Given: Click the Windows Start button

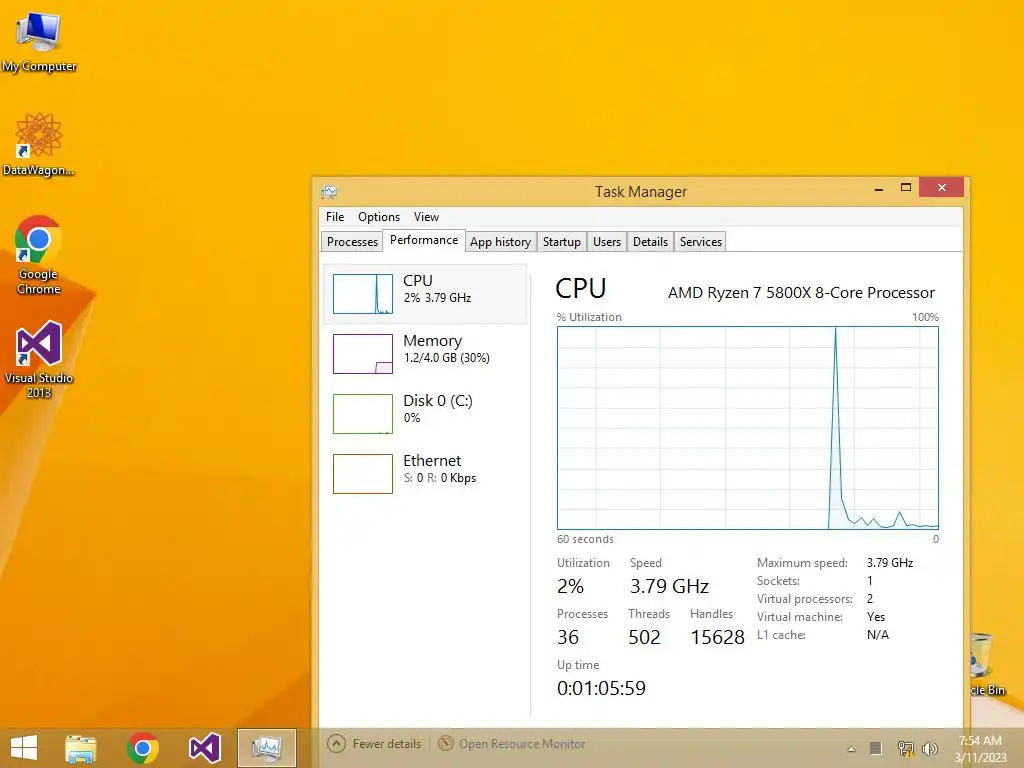Looking at the screenshot, I should pyautogui.click(x=24, y=748).
